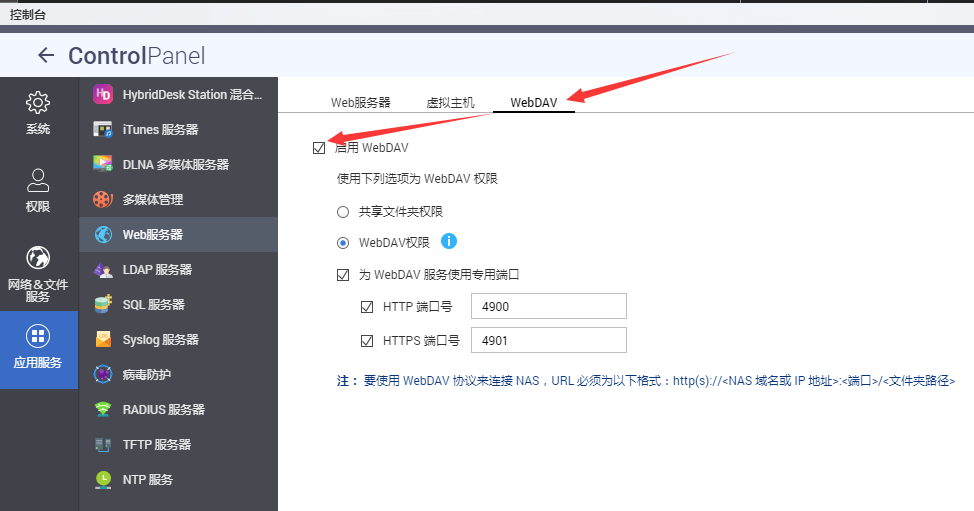
Task: Click the NTP 服务 clock icon
Action: click(102, 479)
